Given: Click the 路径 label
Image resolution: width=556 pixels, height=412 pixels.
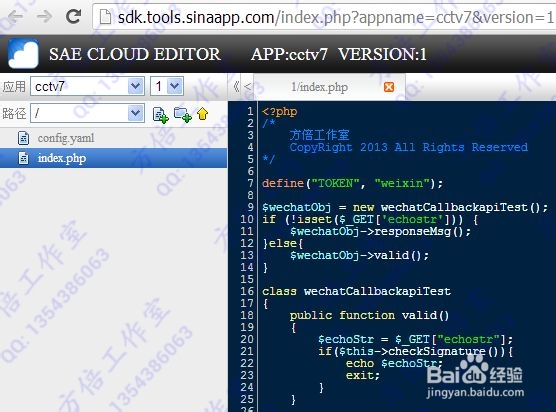Looking at the screenshot, I should (14, 113).
